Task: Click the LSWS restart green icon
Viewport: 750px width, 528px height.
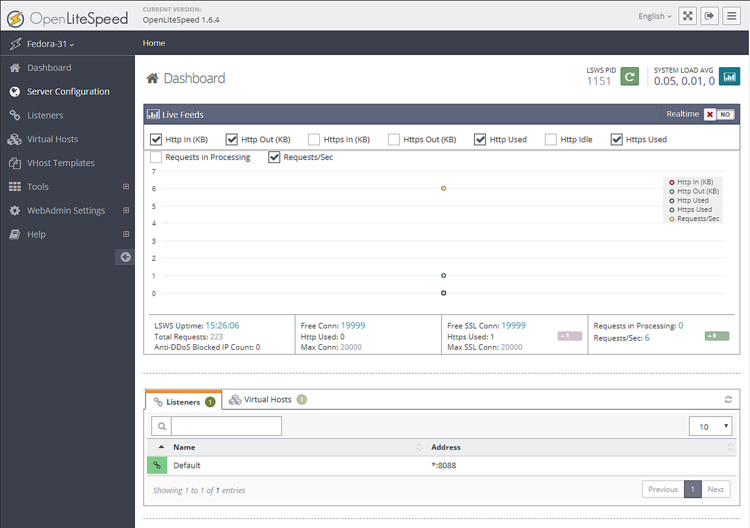Action: [x=629, y=77]
